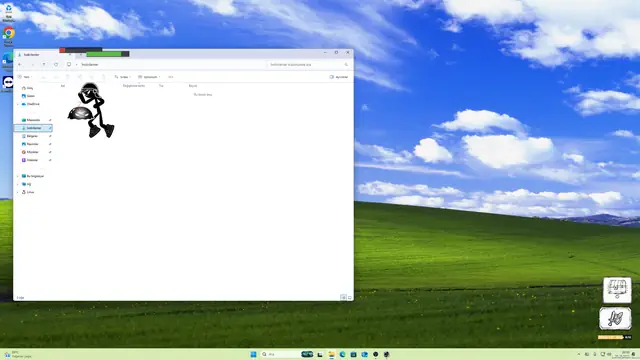Click the green health bar overlay
Screen dimensions: 640x360
[x=108, y=54]
